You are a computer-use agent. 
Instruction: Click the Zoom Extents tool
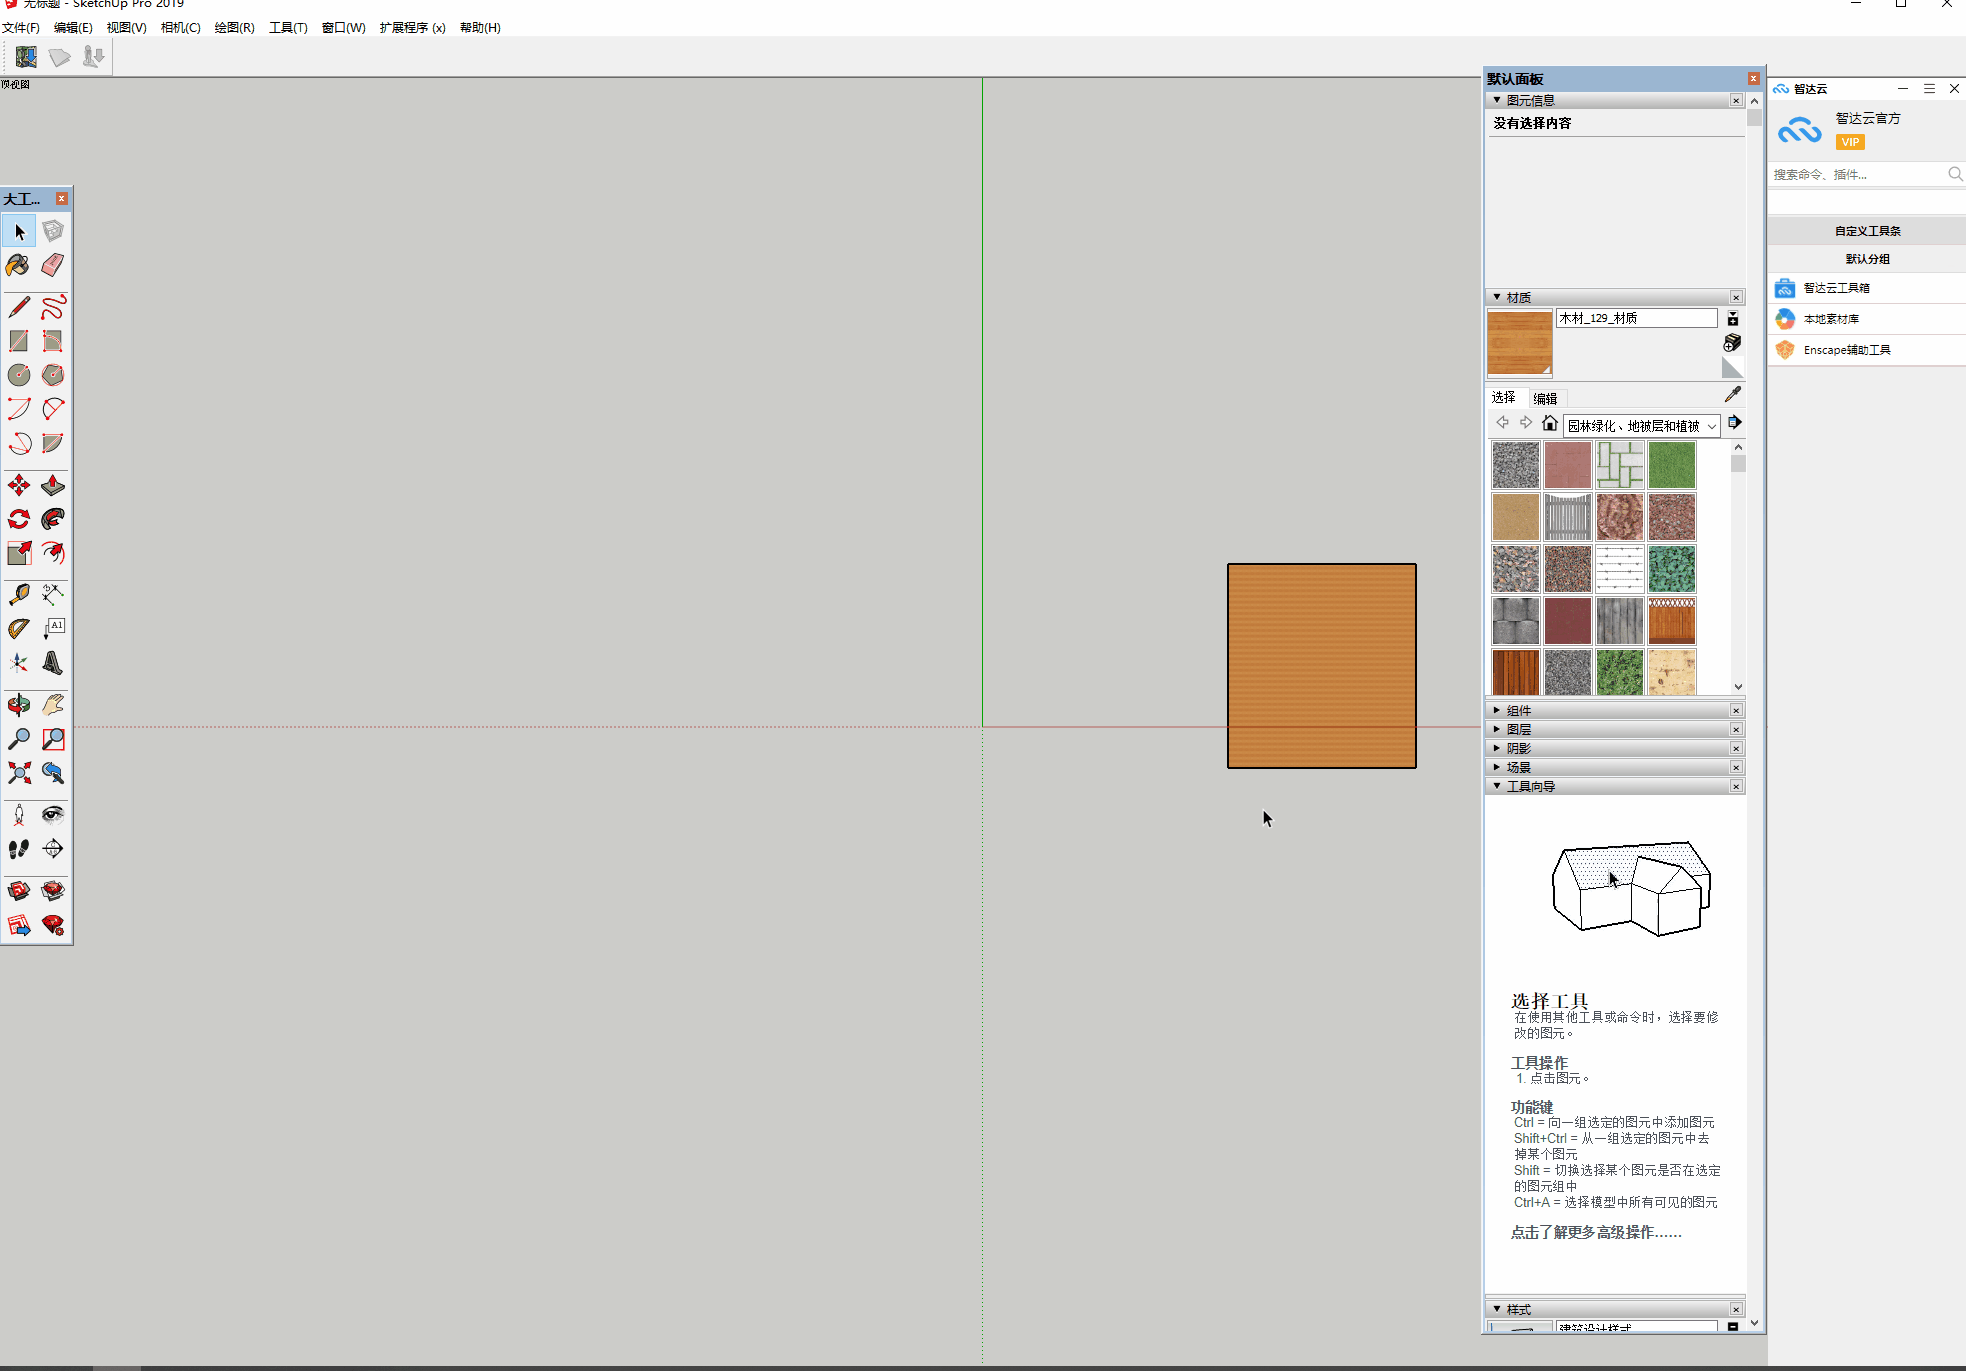(x=18, y=773)
